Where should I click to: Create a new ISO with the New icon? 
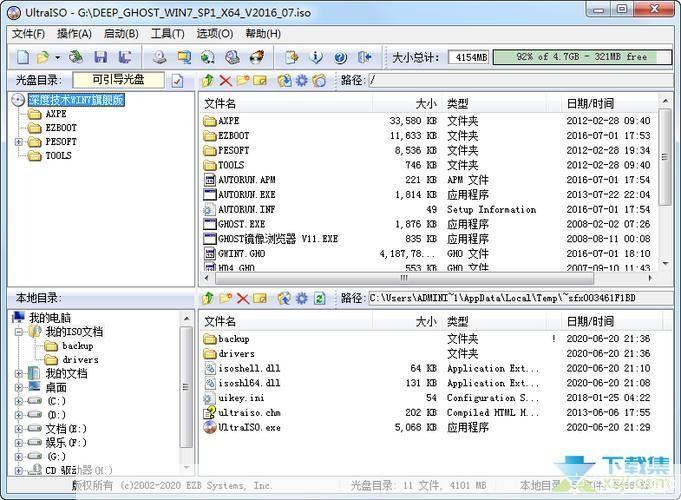coord(23,57)
